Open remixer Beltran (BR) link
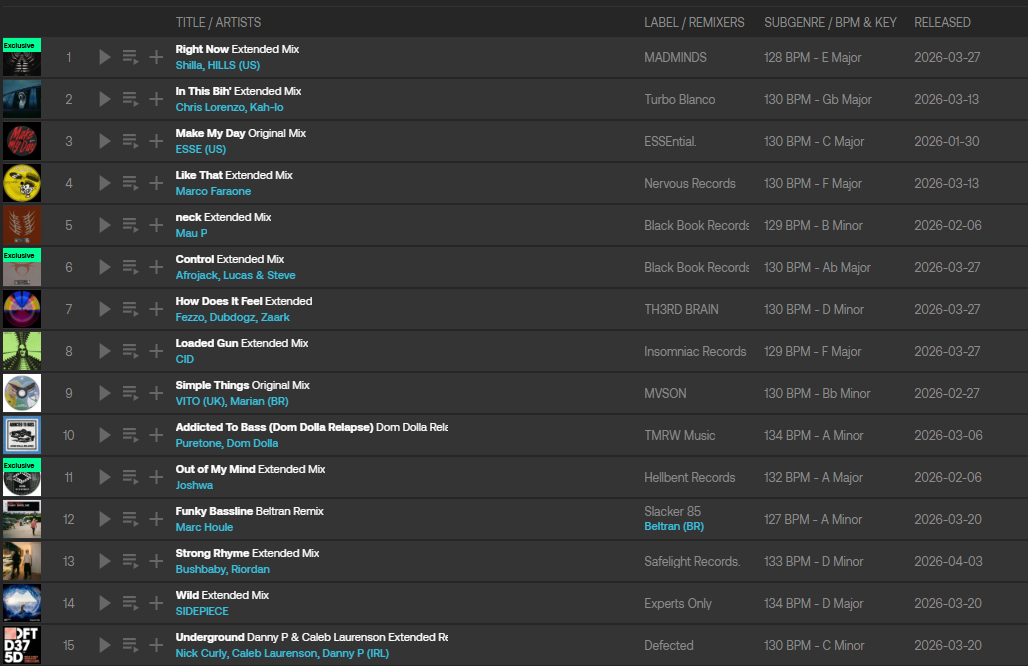 coord(673,526)
